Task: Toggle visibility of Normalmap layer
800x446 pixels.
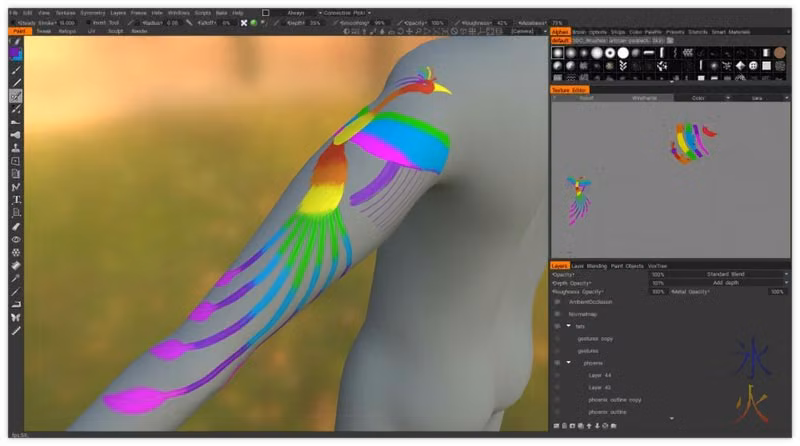Action: point(557,314)
